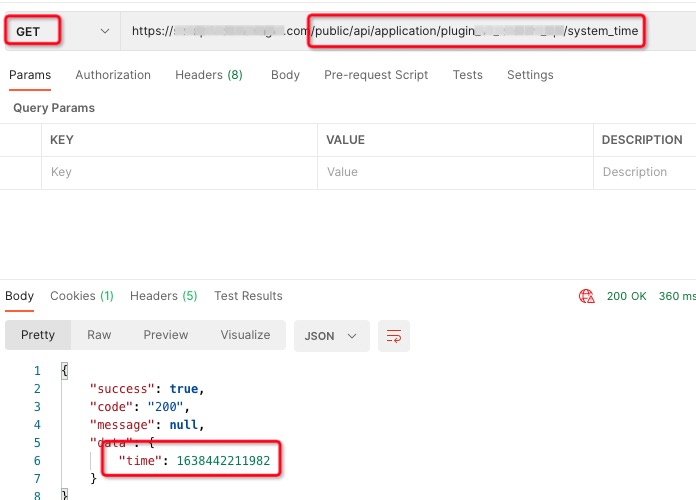Select the Pre-request Script tab
This screenshot has height=500, width=696.
(x=375, y=75)
